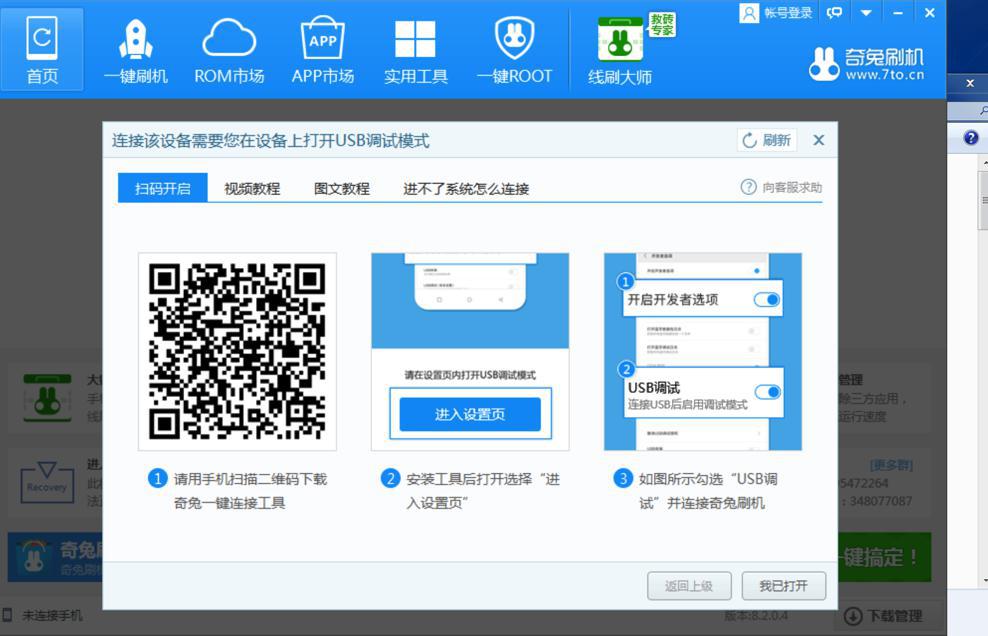The height and width of the screenshot is (636, 988).
Task: Close the right-side background window
Action: (970, 83)
